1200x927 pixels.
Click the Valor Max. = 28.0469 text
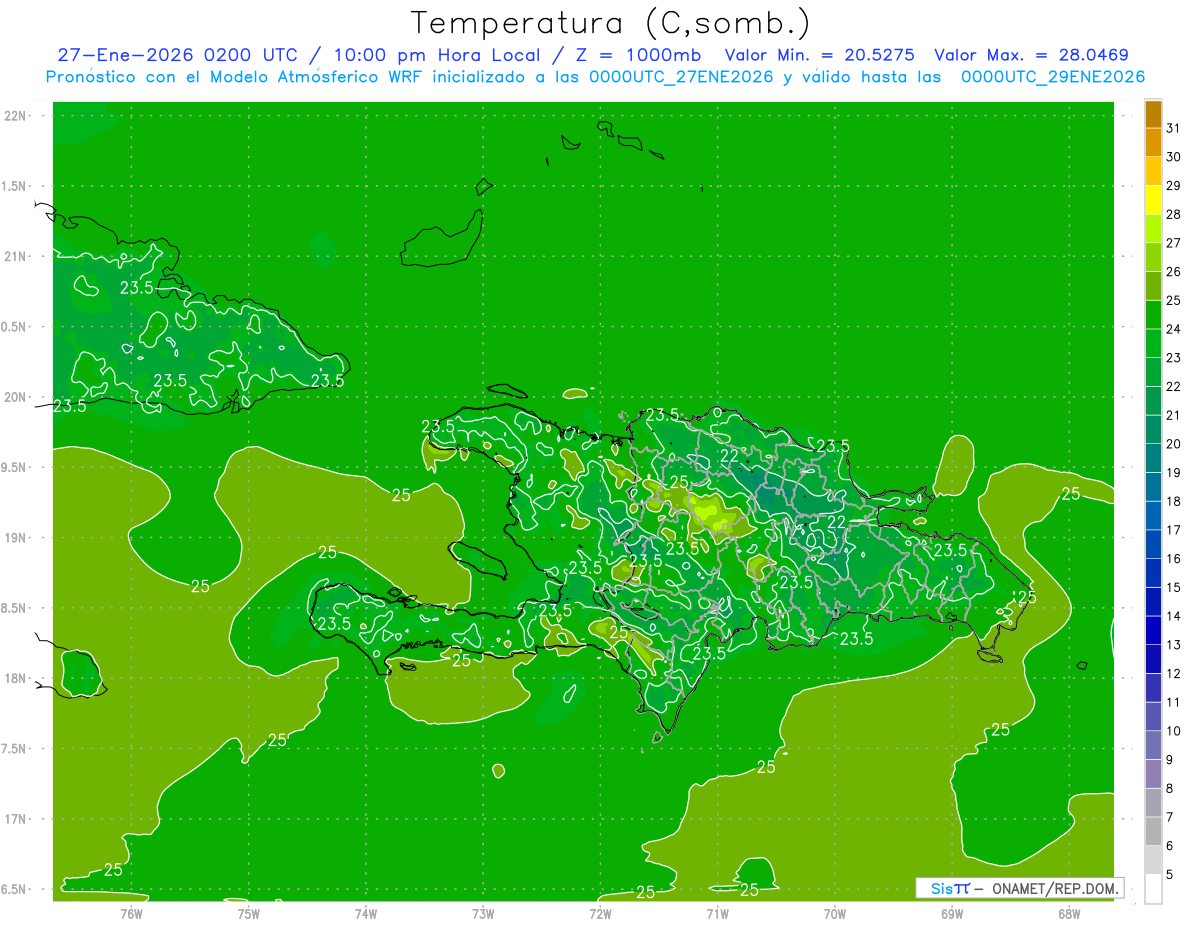1032,55
